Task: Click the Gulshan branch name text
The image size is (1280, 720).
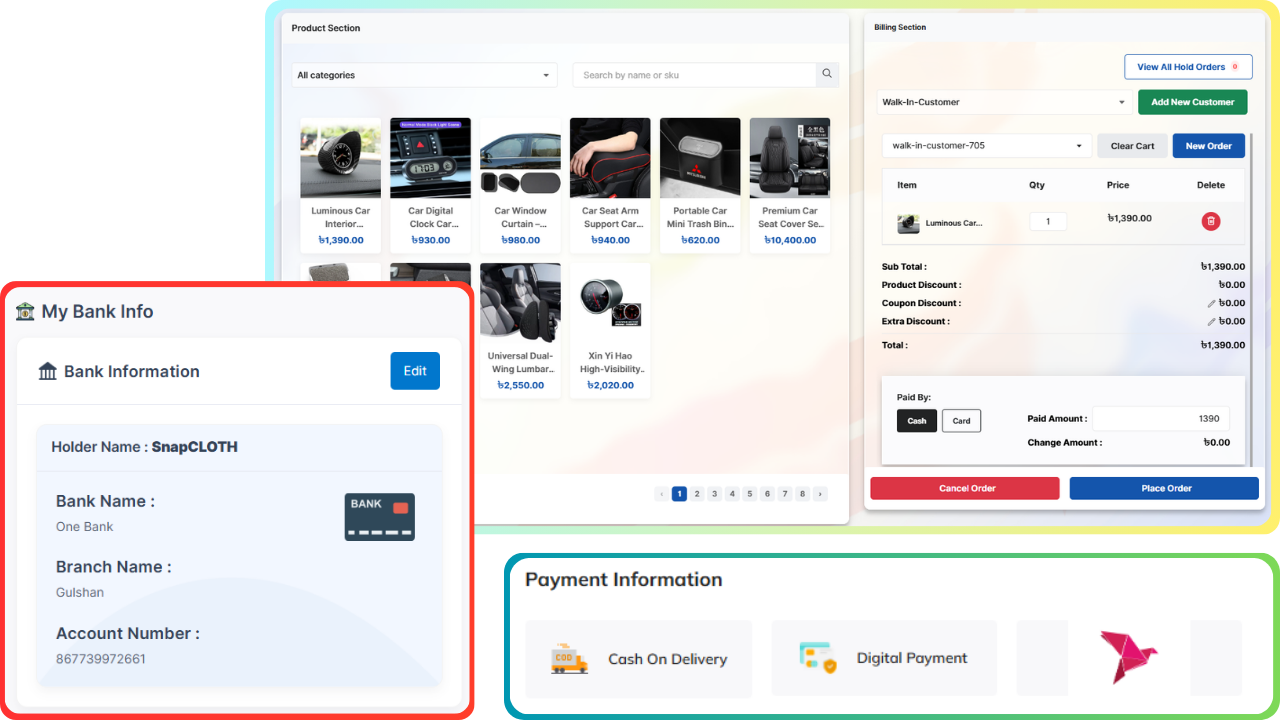Action: coord(80,592)
